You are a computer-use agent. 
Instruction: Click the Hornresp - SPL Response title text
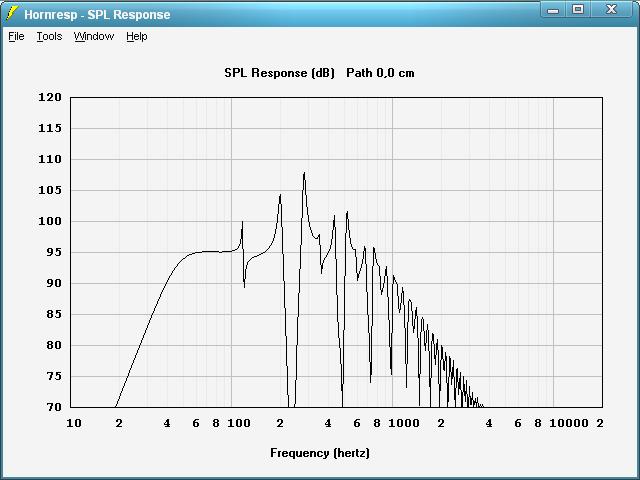[97, 15]
